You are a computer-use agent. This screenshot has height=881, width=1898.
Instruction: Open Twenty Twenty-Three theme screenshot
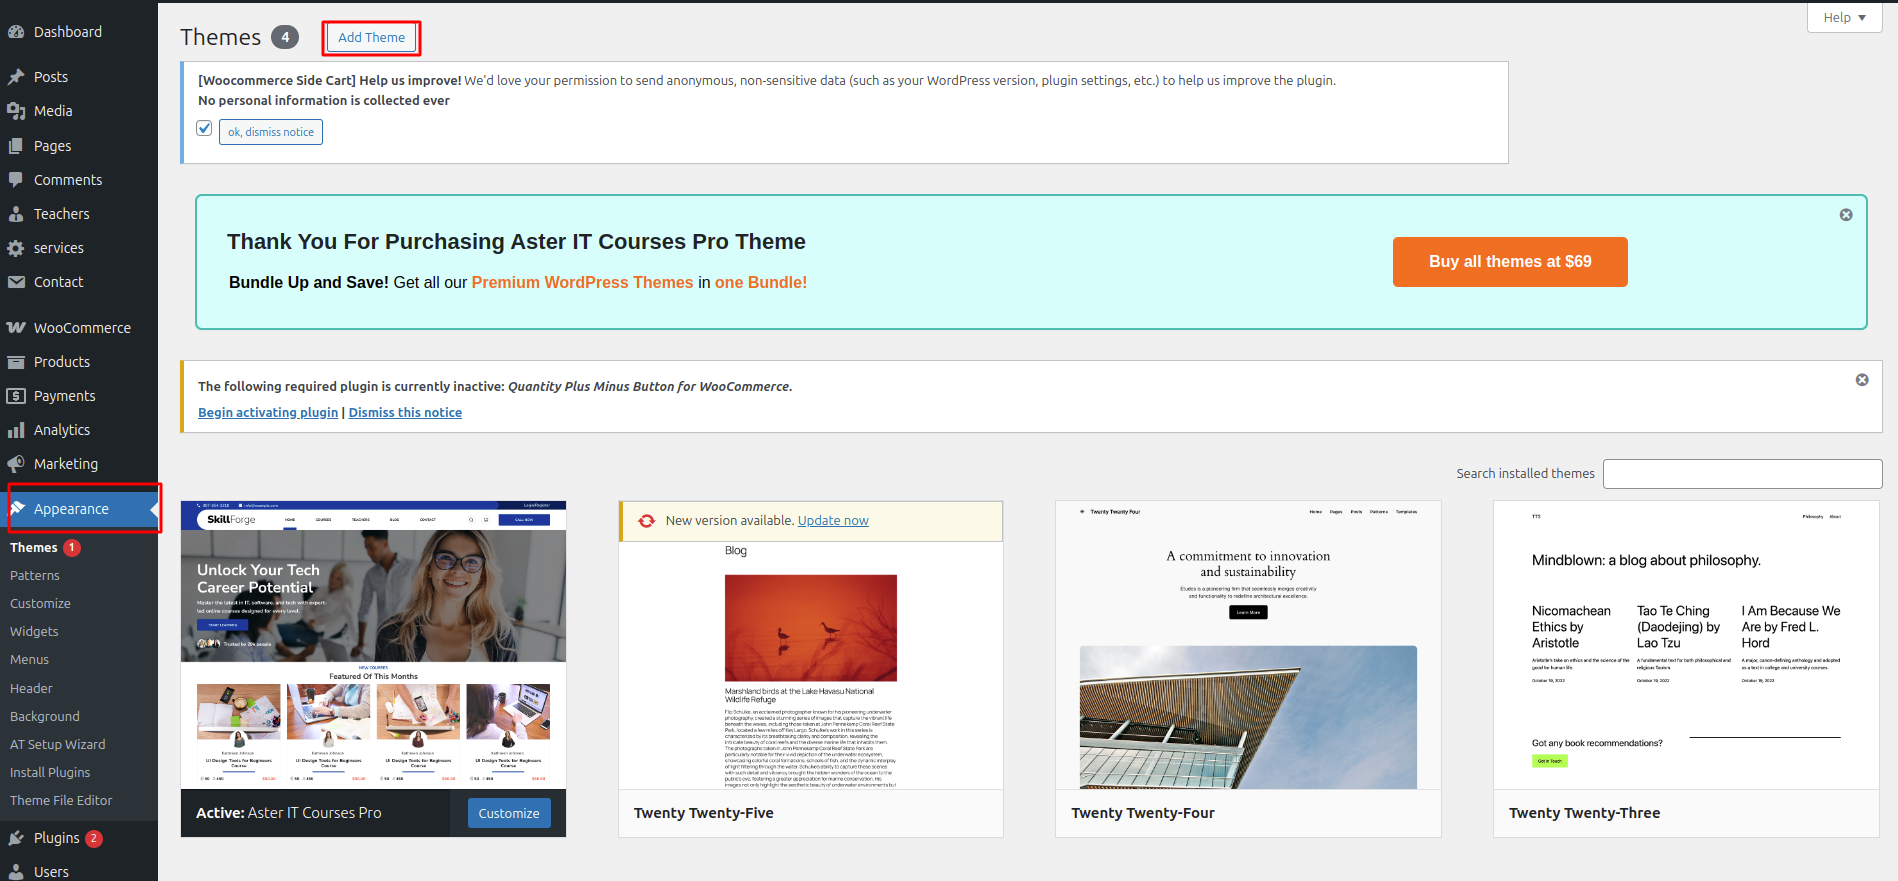point(1686,645)
